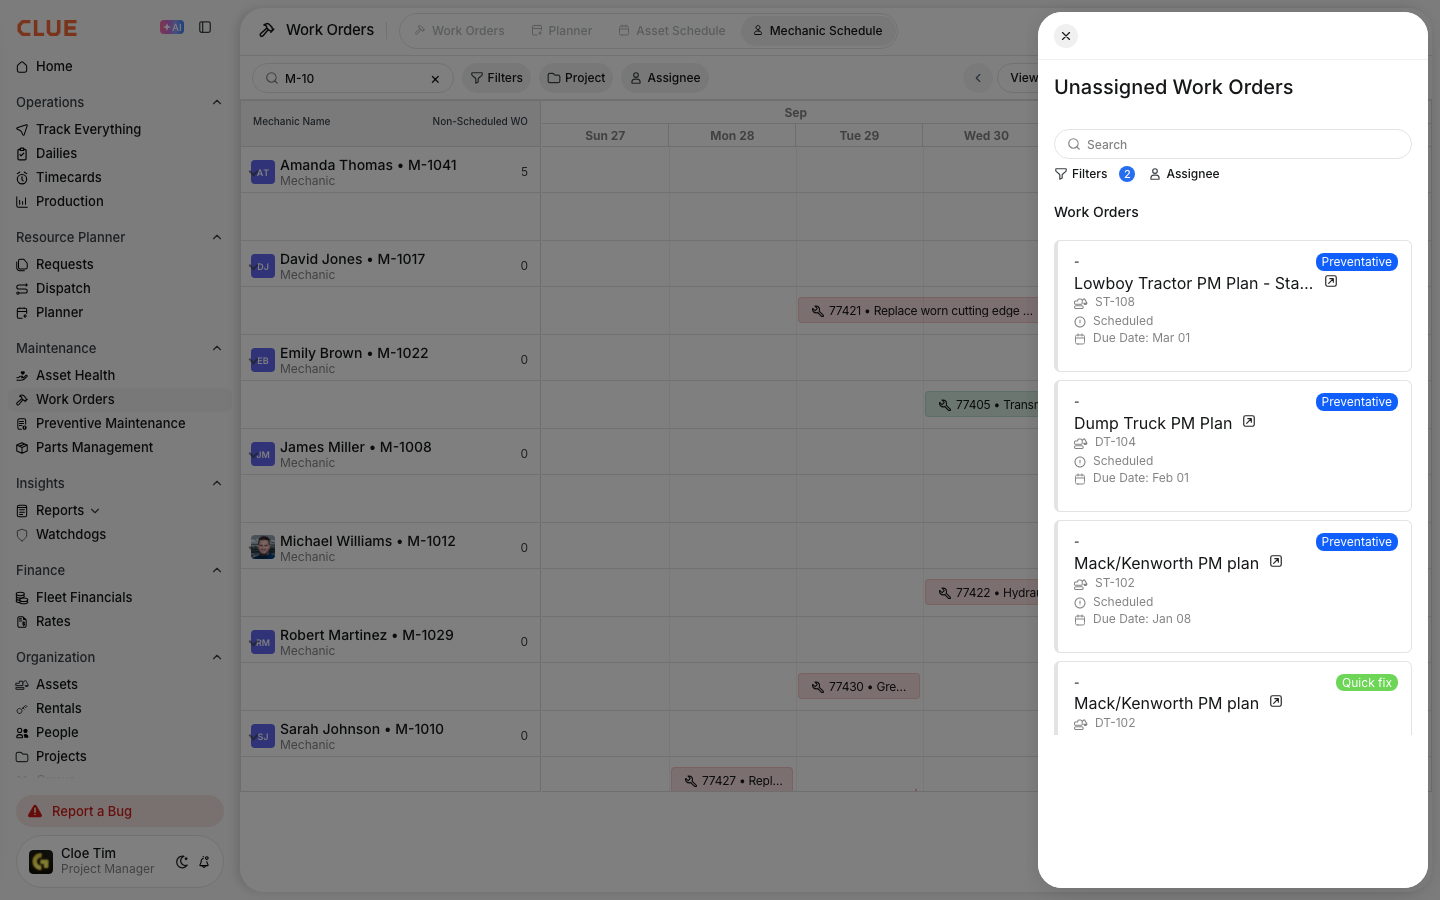Toggle dark mode moon icon
The image size is (1440, 900).
pos(182,862)
